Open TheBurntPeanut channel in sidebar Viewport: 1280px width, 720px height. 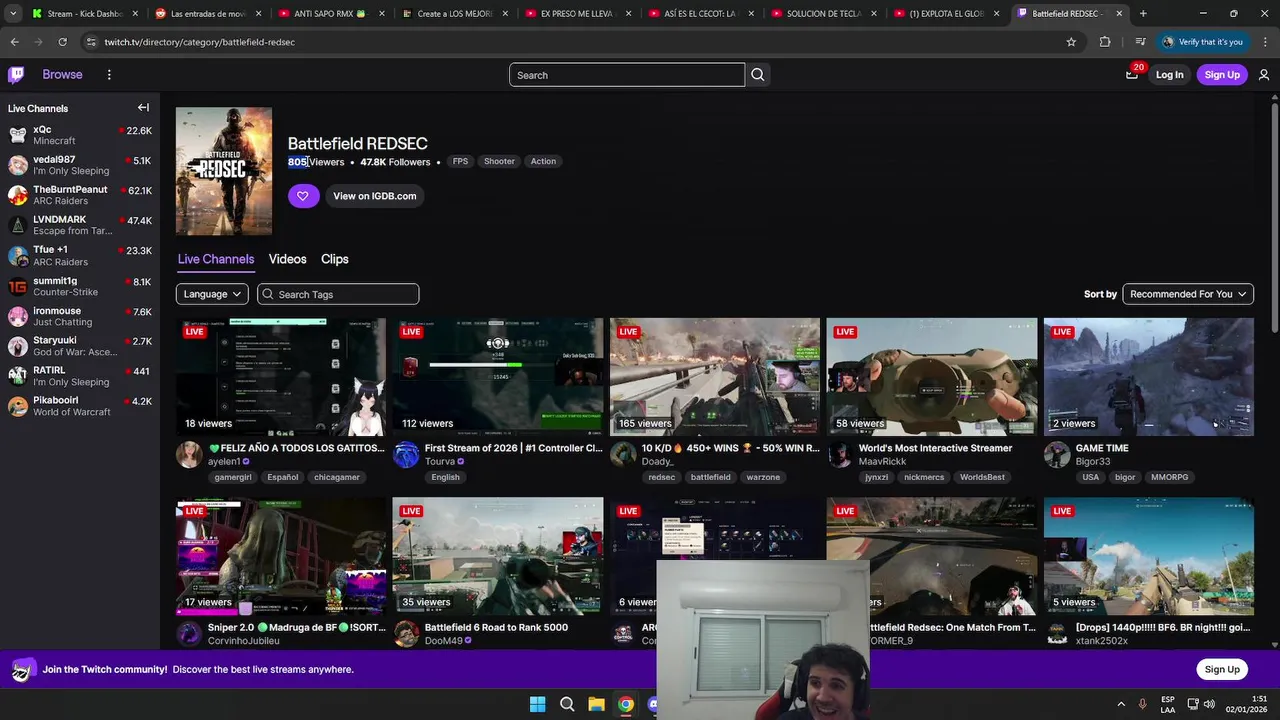coord(80,195)
